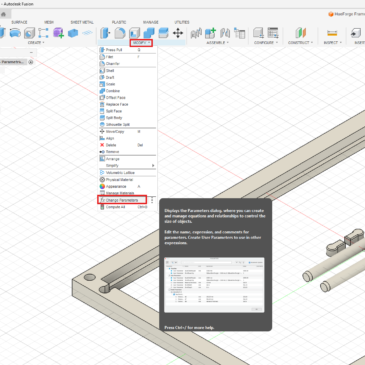Select the Combine tool in the Modify toolbar
This screenshot has width=365, height=365.
pos(149,33)
